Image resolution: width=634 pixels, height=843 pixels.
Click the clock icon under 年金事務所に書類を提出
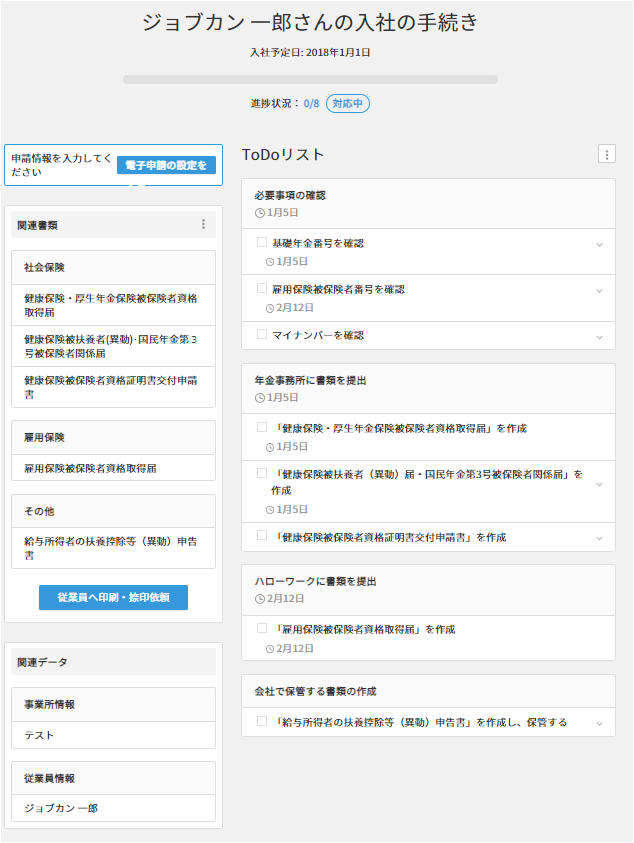260,398
